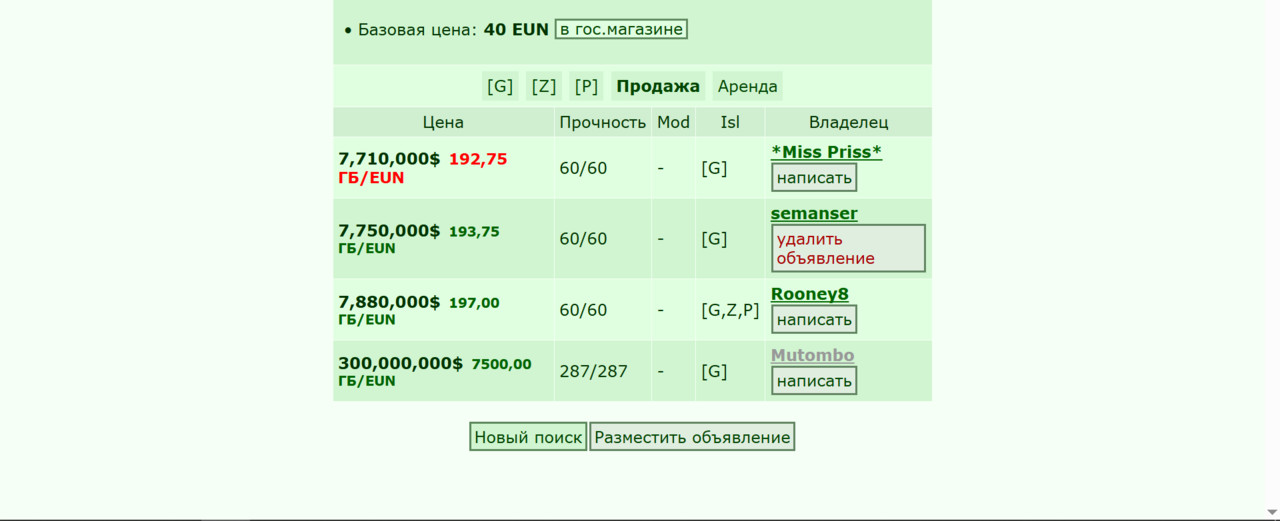Click the 'Разместить объявление' button
The height and width of the screenshot is (521, 1280).
(x=692, y=437)
